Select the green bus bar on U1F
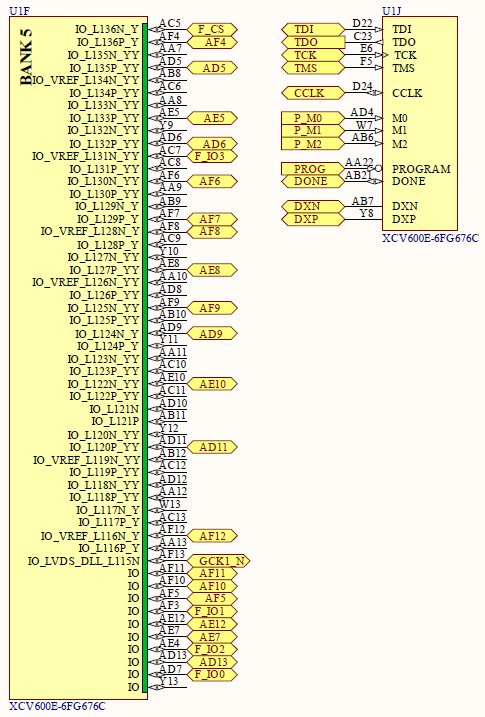485x717 pixels. 145,358
